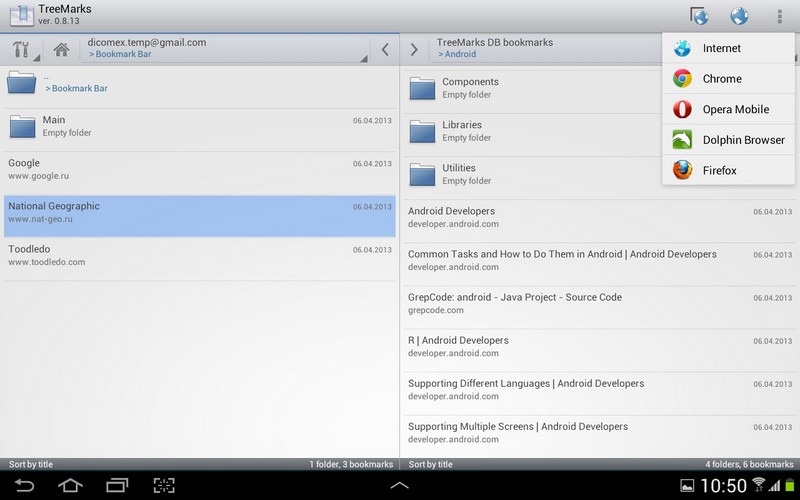The height and width of the screenshot is (500, 800).
Task: Tap the Main folder icon
Action: (x=23, y=126)
